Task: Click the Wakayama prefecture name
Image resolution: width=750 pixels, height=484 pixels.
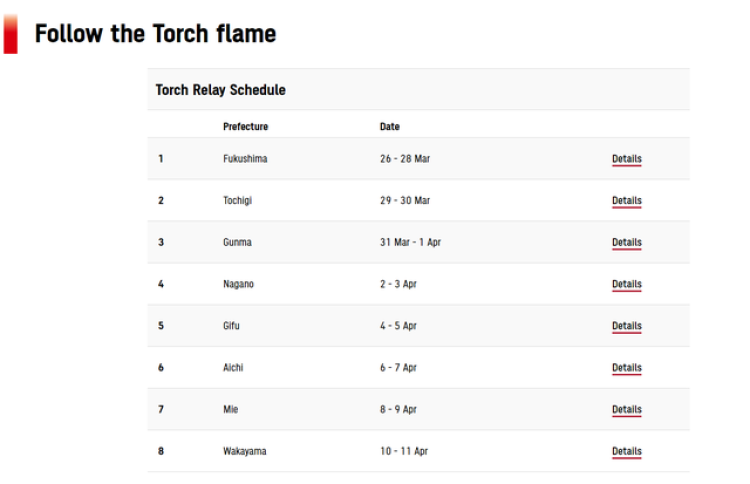Action: pos(244,451)
